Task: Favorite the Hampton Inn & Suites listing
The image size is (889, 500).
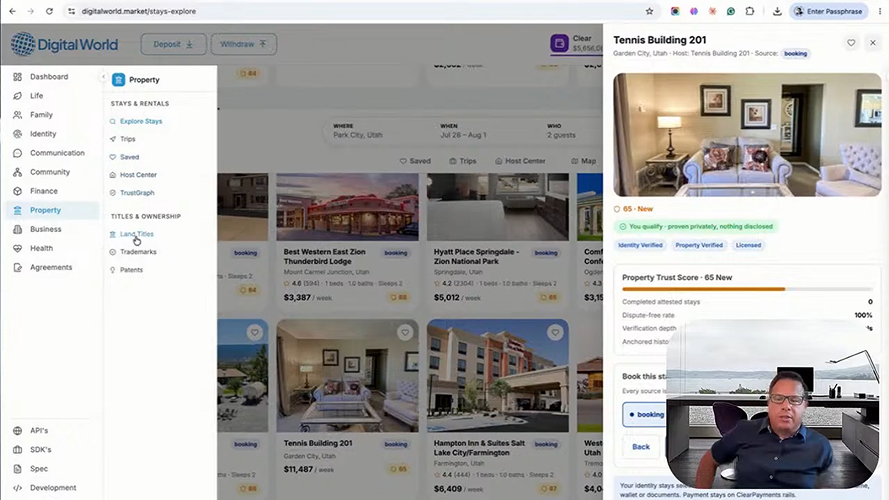Action: pos(555,333)
